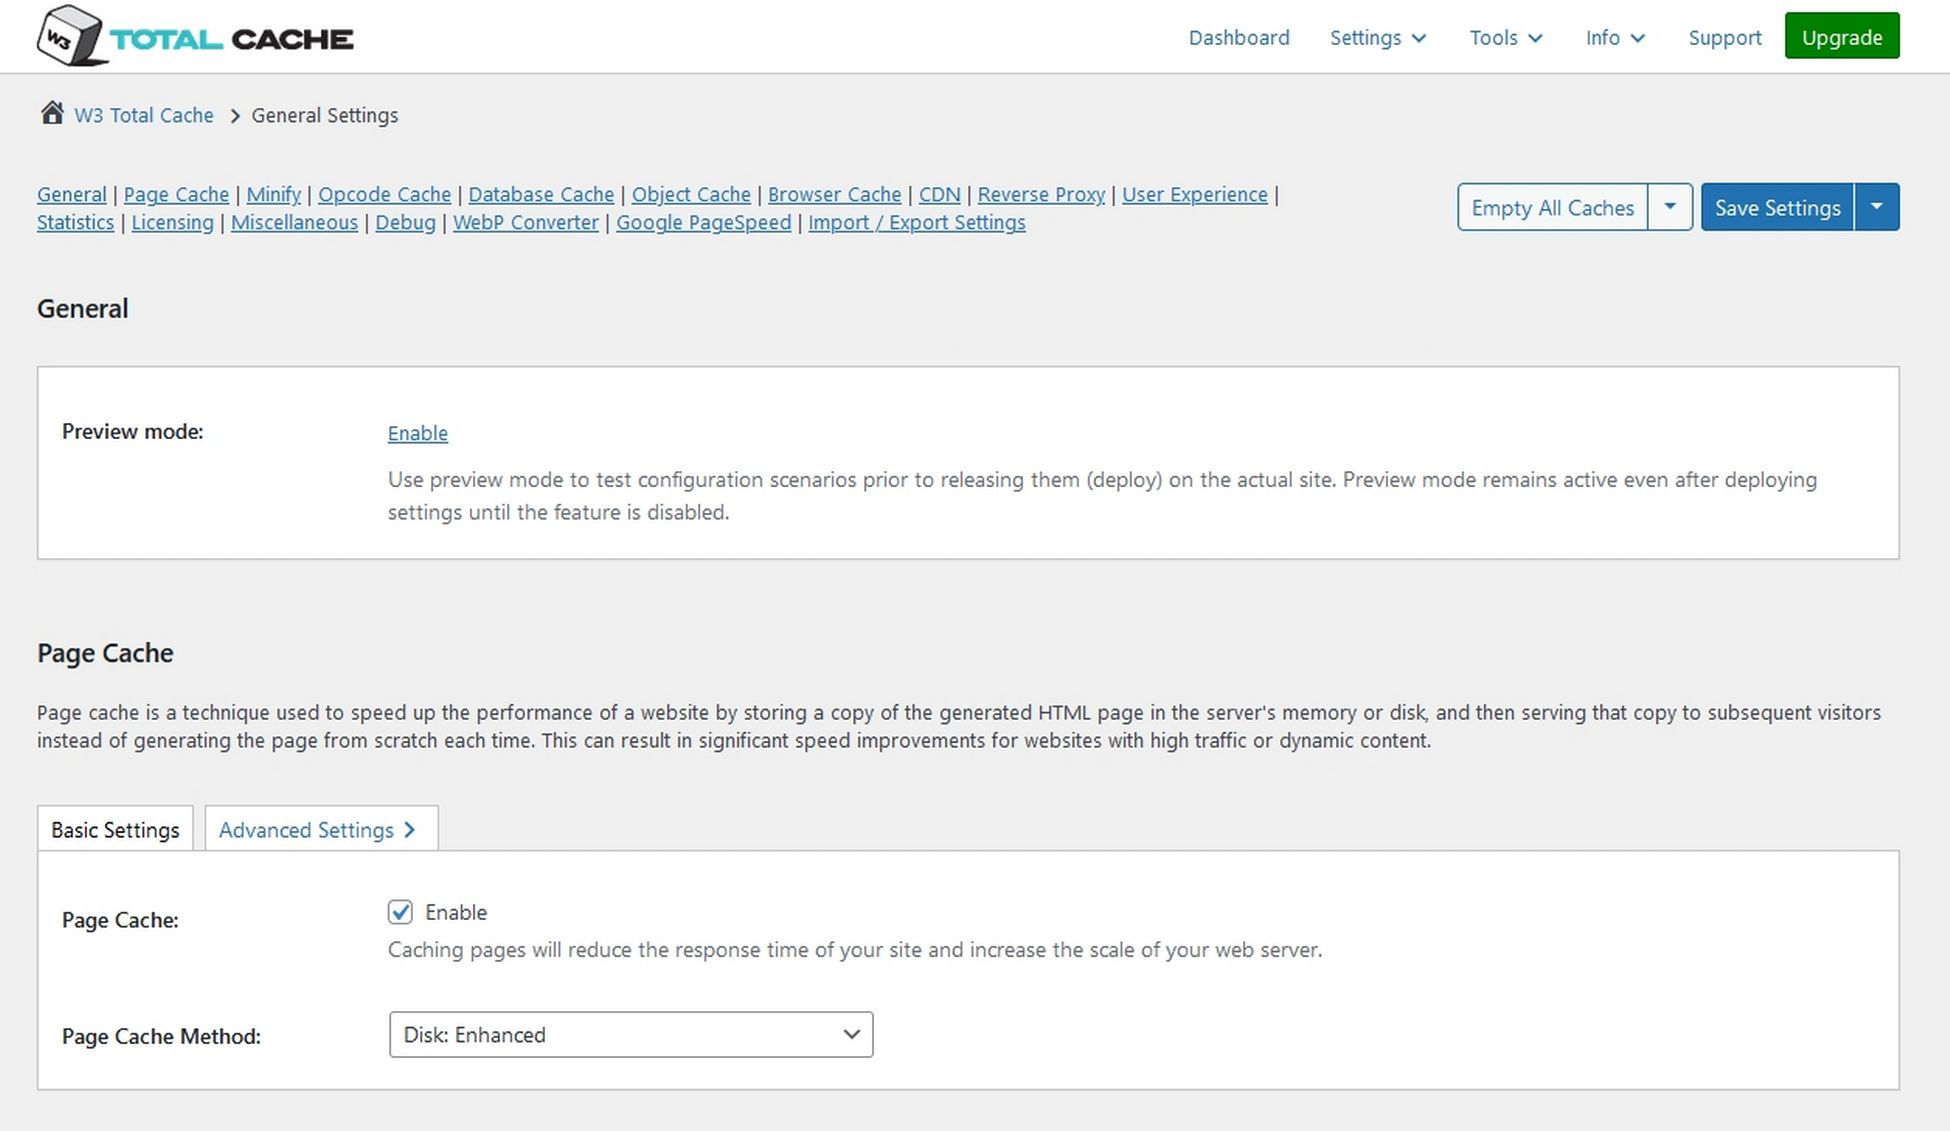This screenshot has width=1950, height=1131.
Task: Jump to Debug section link
Action: pyautogui.click(x=405, y=222)
